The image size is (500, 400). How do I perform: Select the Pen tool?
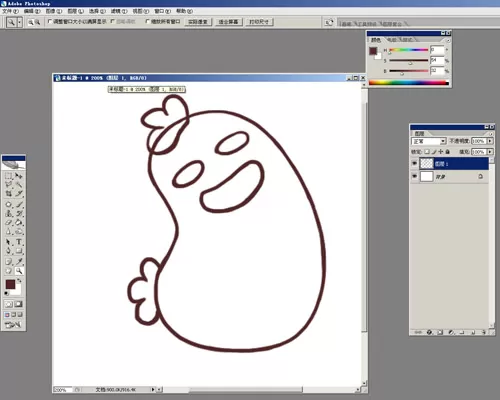[9, 251]
